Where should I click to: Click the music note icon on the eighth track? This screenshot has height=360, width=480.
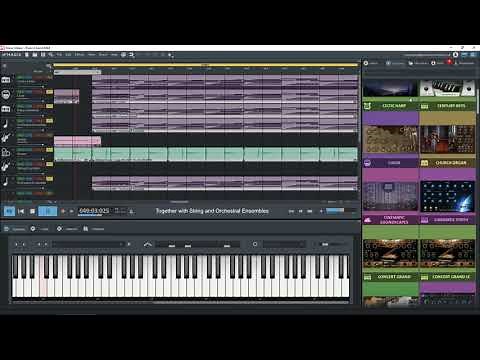(6, 181)
